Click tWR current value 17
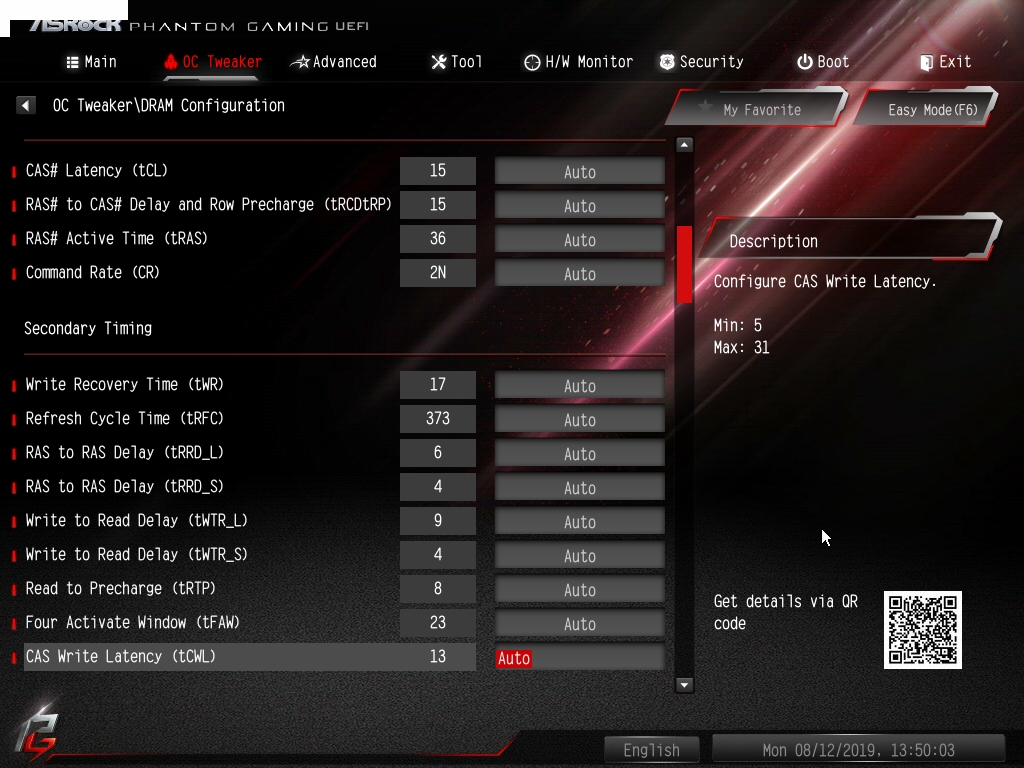The width and height of the screenshot is (1024, 768). [x=438, y=385]
